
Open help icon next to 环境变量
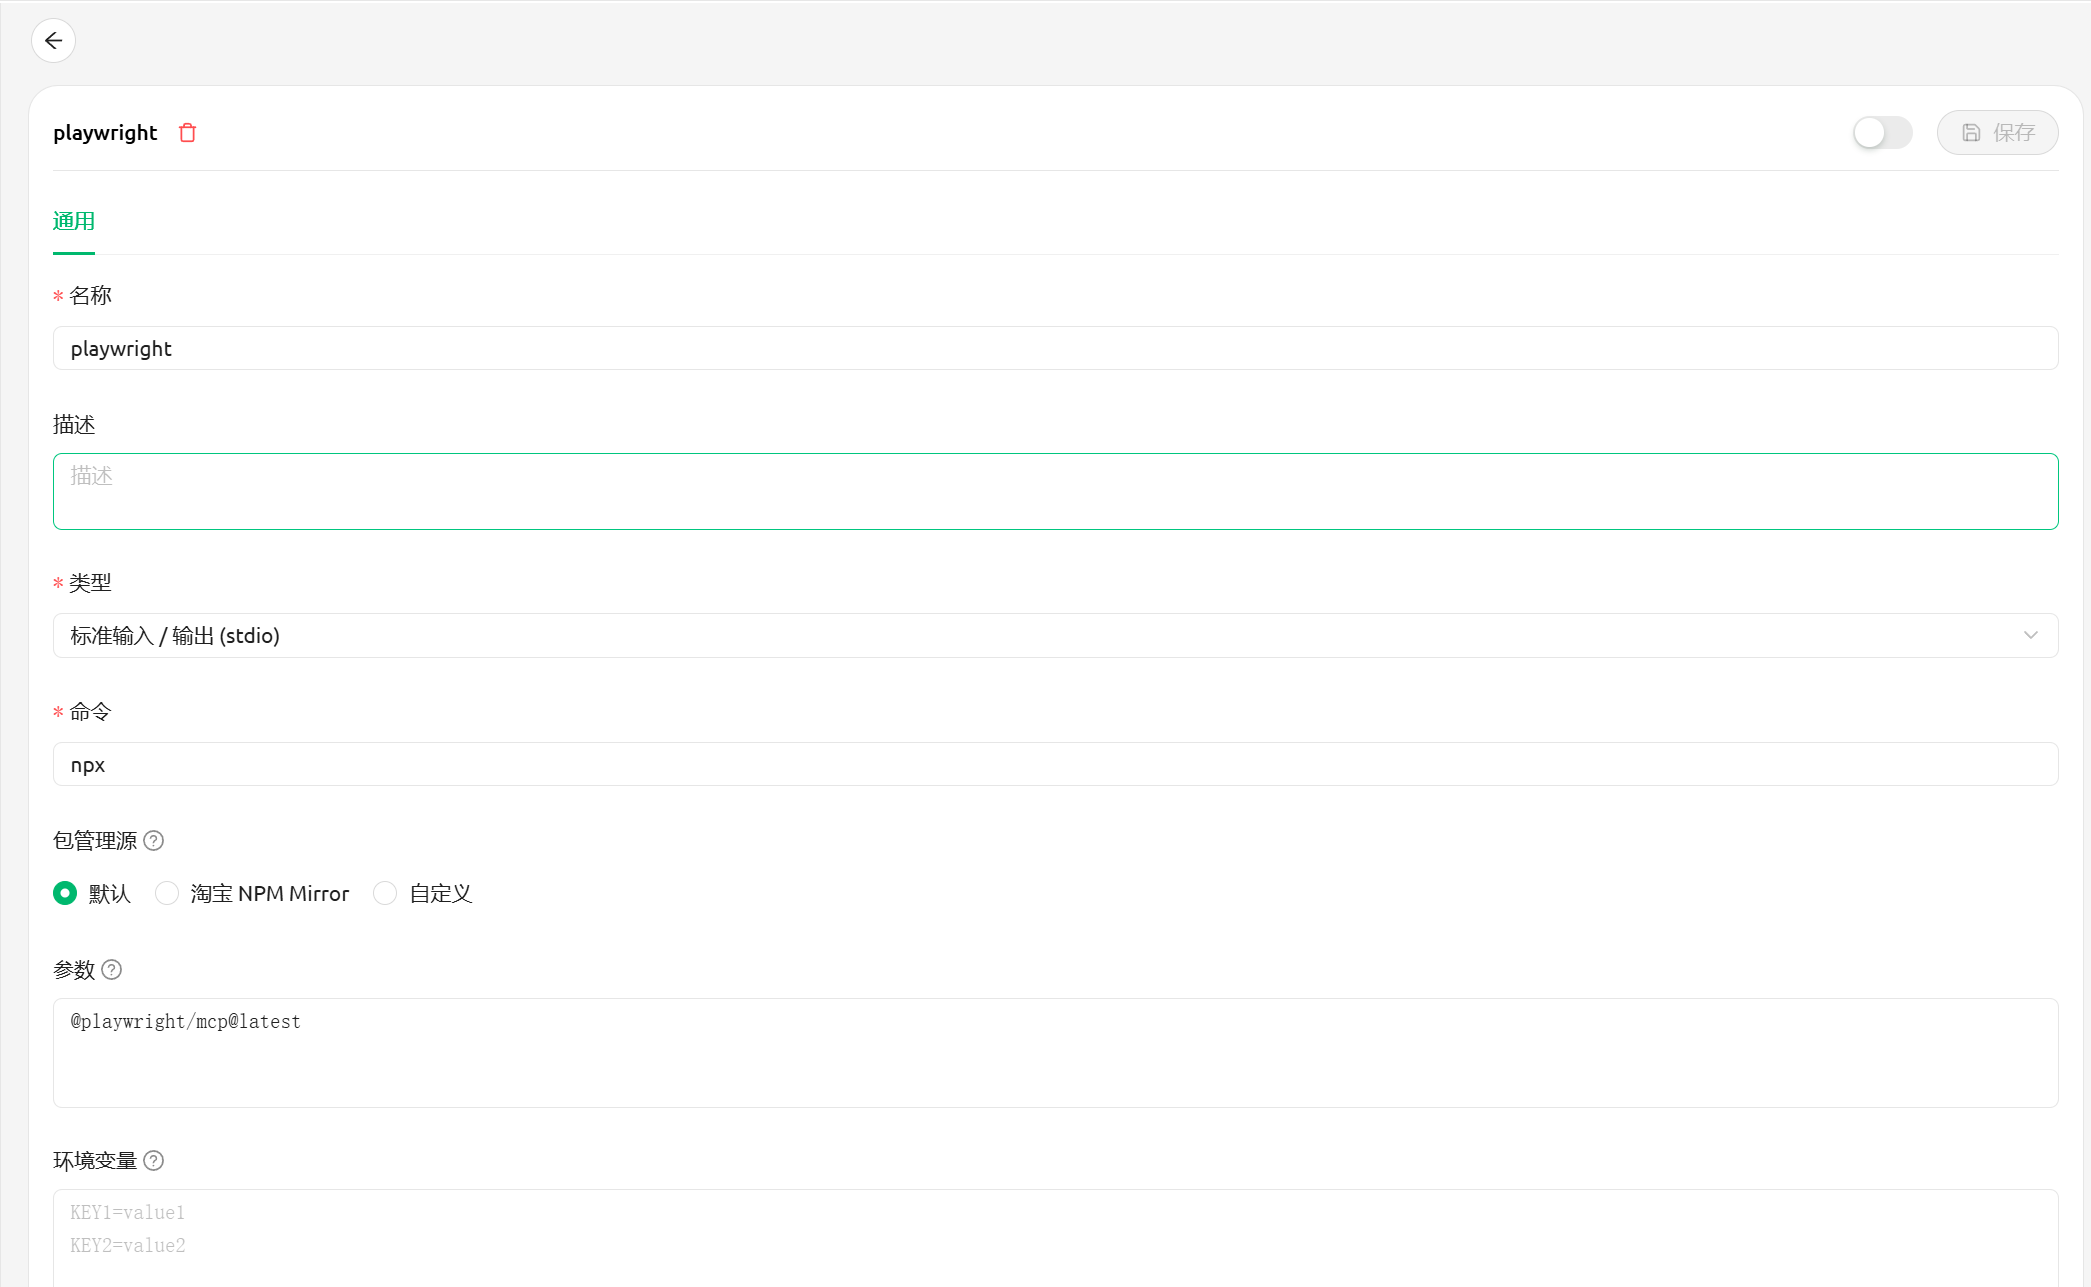pyautogui.click(x=153, y=1161)
